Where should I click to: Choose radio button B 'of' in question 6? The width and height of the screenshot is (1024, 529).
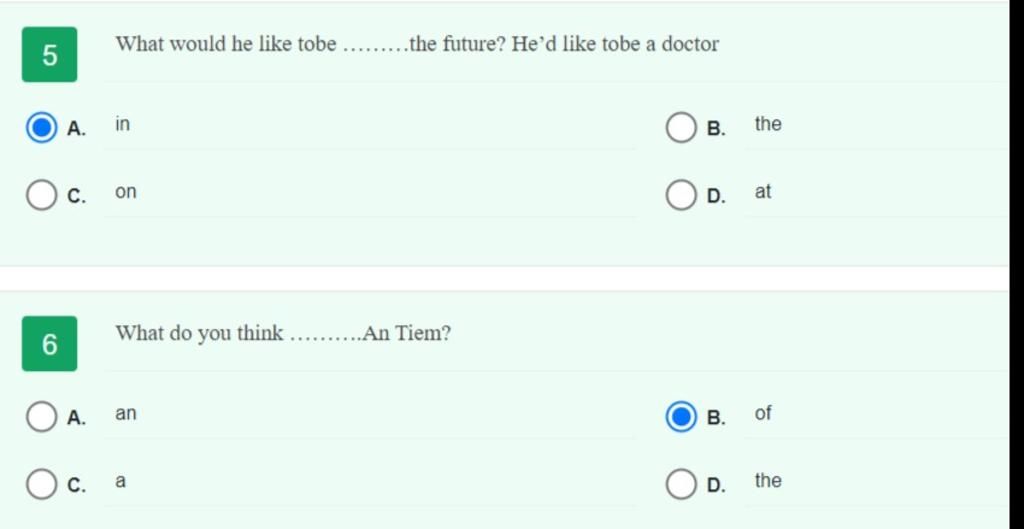681,417
